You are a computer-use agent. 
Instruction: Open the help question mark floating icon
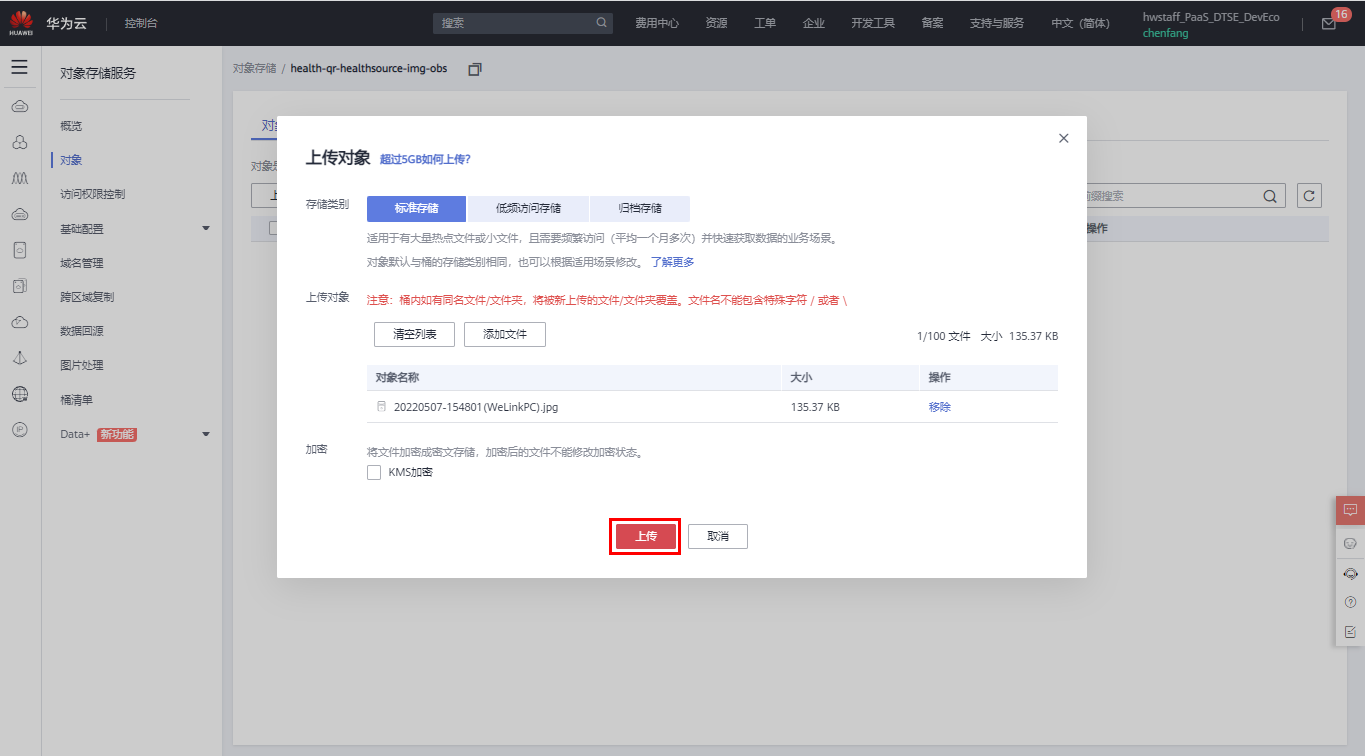tap(1350, 602)
